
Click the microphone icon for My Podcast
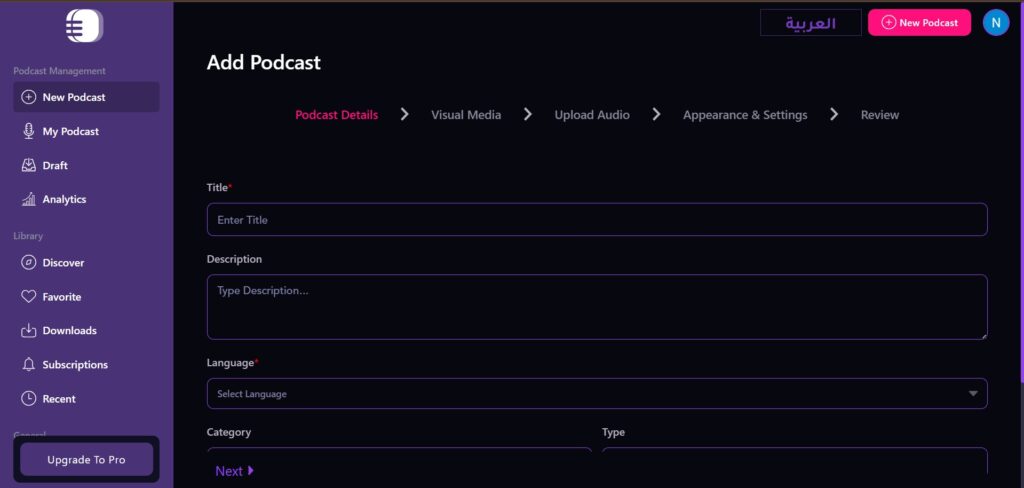(x=28, y=131)
